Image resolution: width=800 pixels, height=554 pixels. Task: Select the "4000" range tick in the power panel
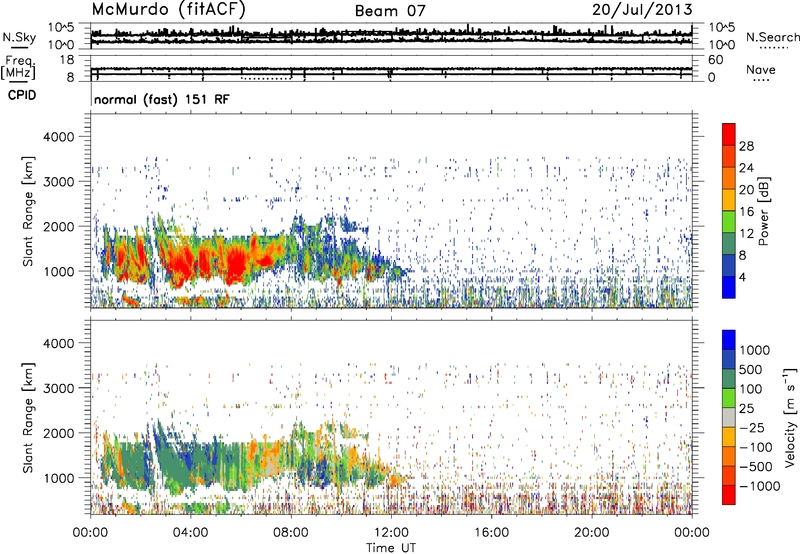[x=59, y=137]
